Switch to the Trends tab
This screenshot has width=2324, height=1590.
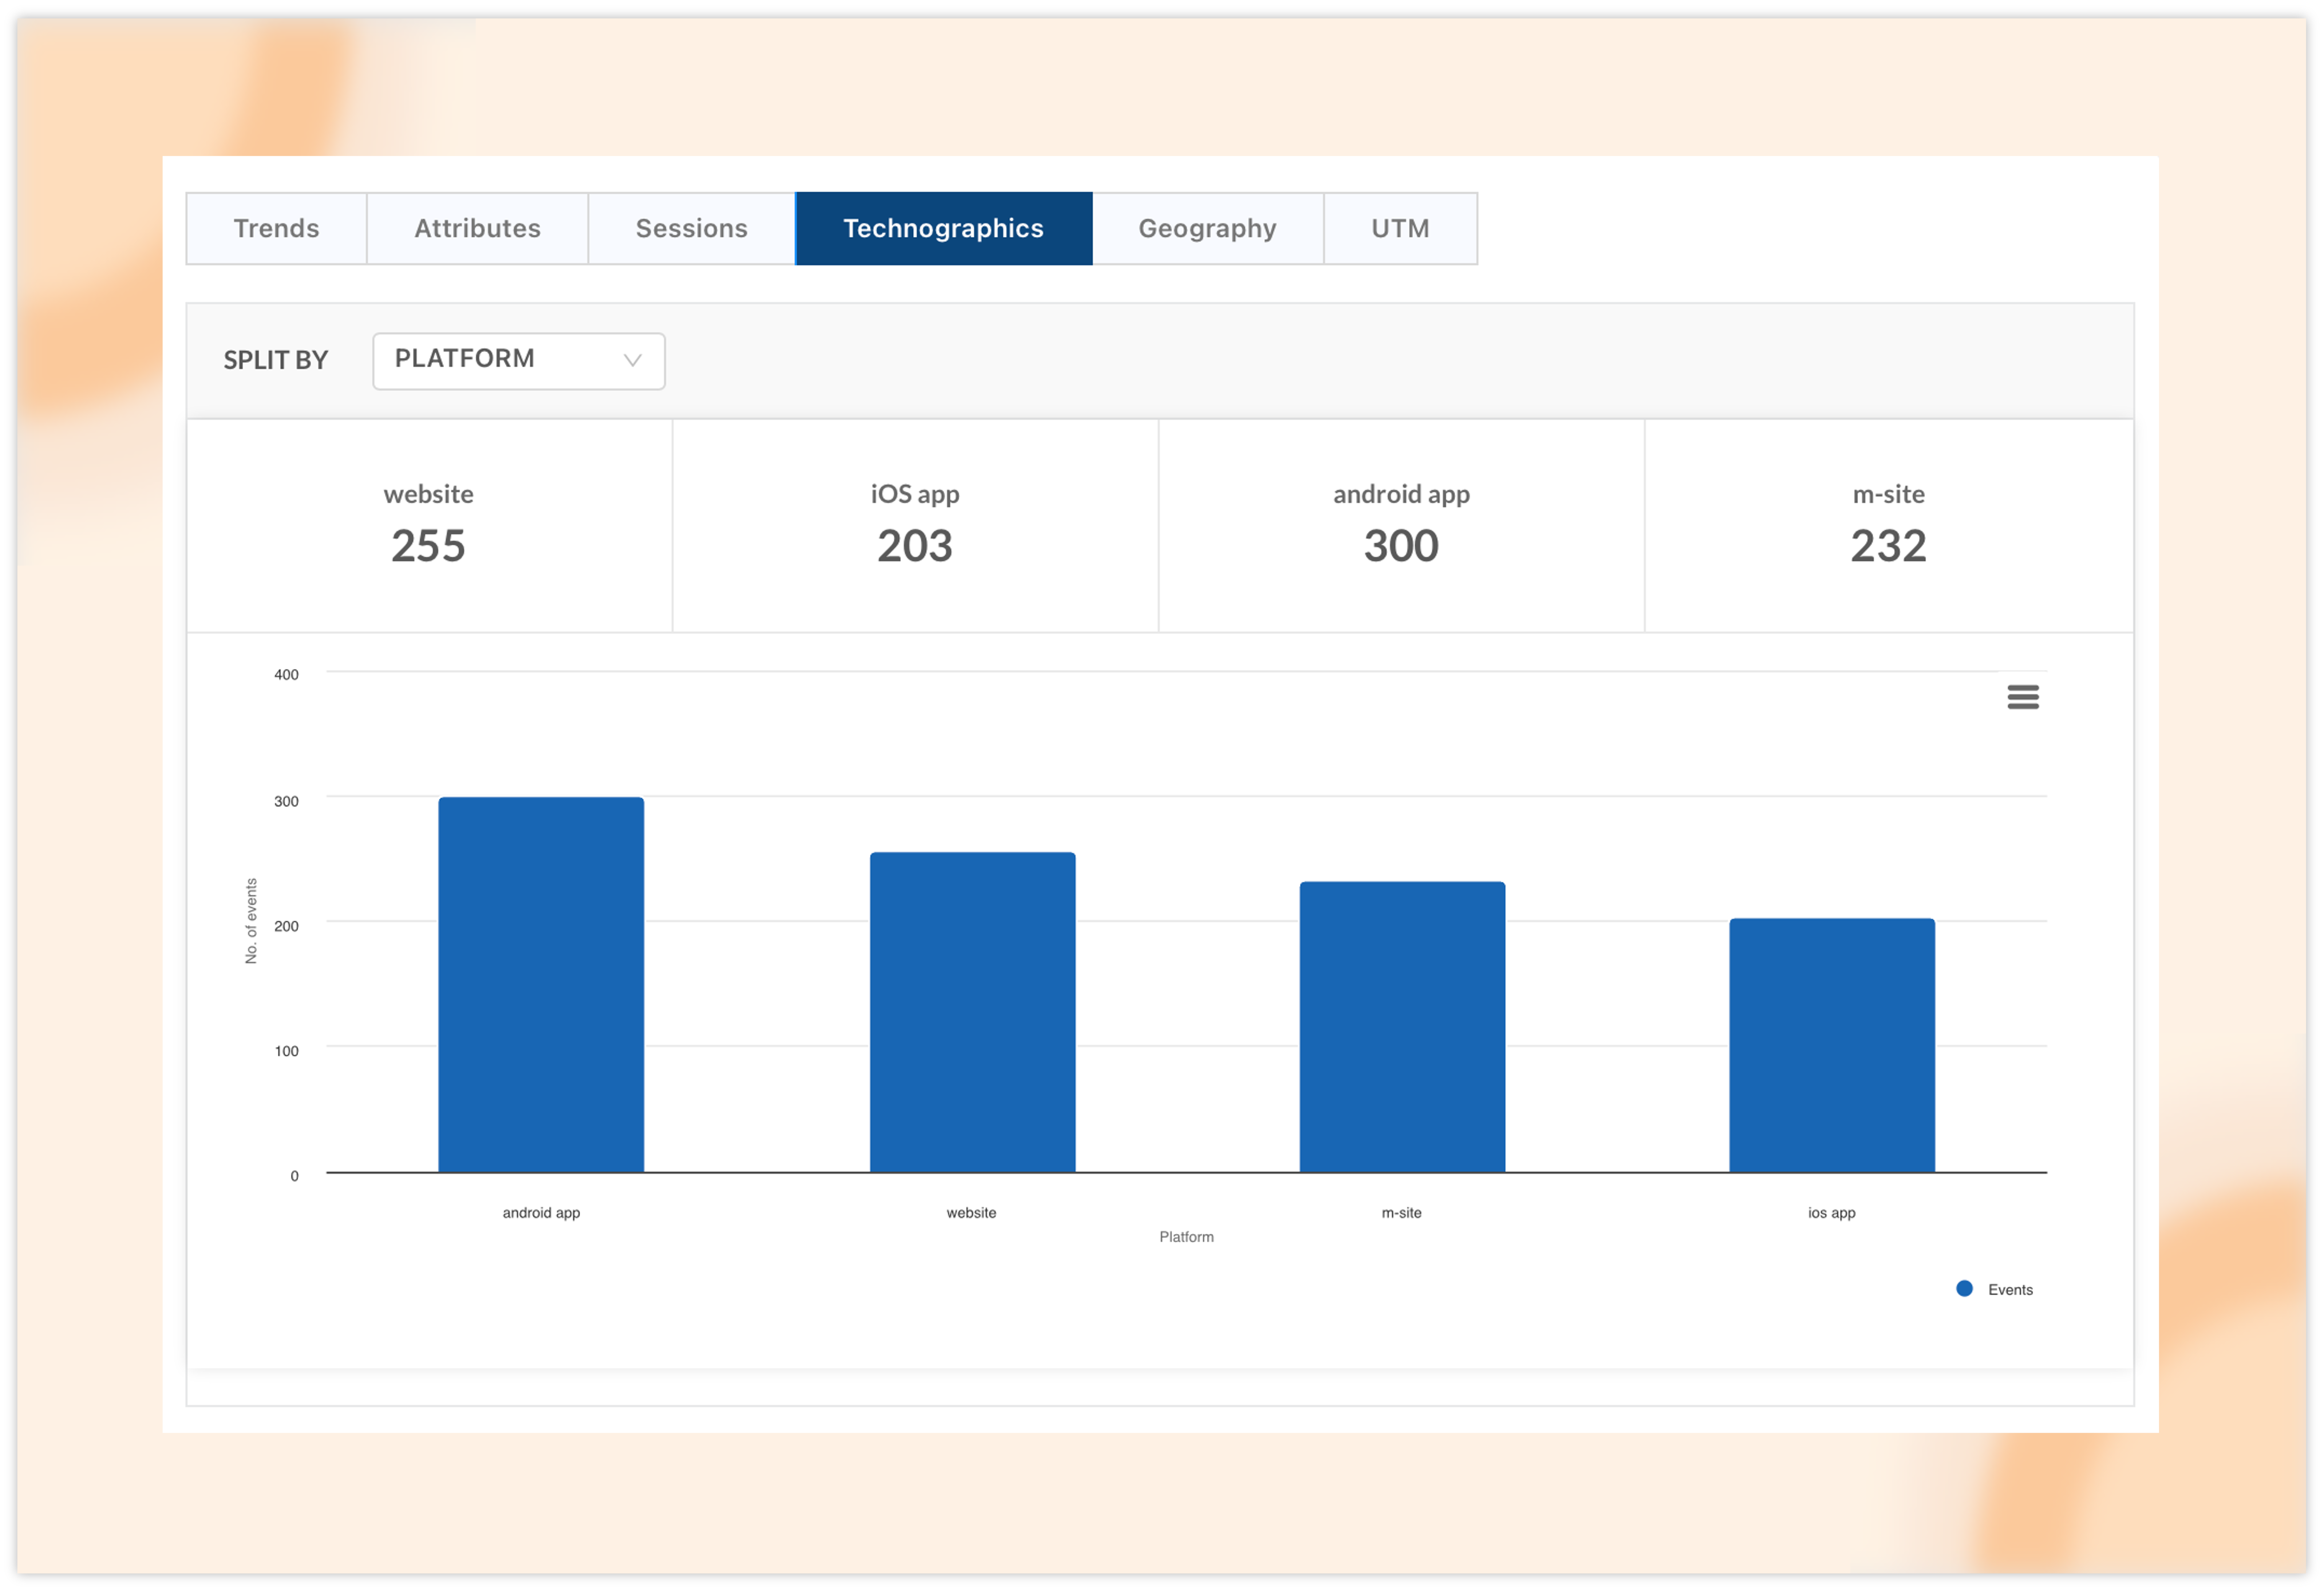[x=276, y=228]
